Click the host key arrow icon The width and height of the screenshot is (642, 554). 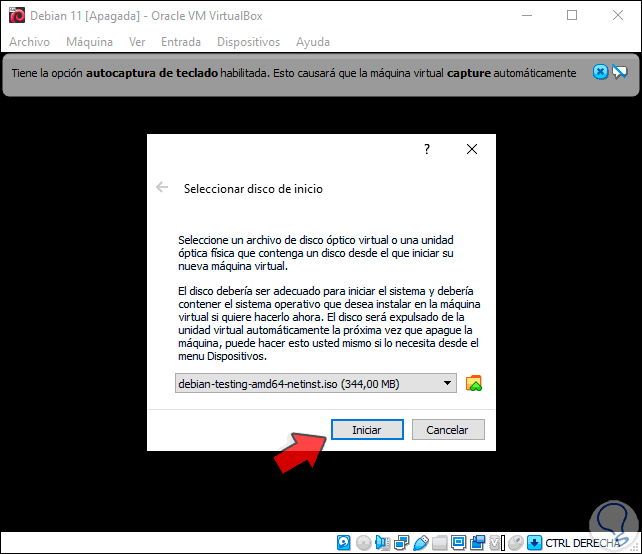[534, 543]
